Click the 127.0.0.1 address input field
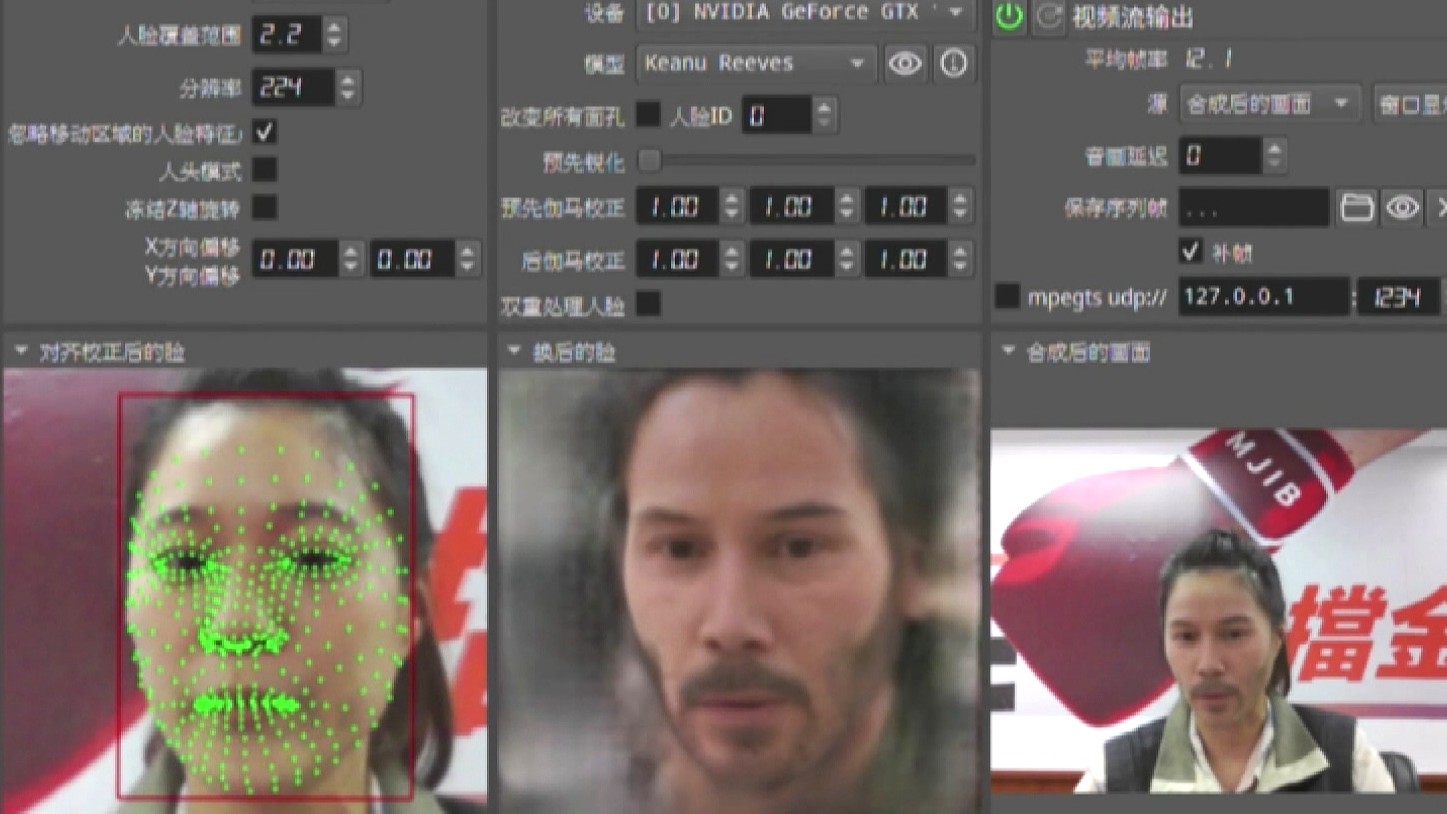Screen dimensions: 1447x814 1263,297
